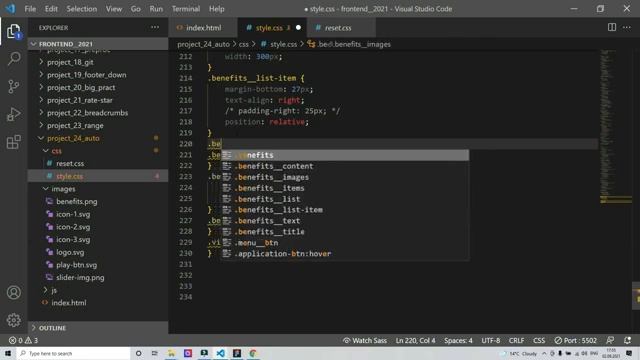Select .benefits__list-item autocomplete suggestion
The image size is (640, 360).
tap(345, 210)
